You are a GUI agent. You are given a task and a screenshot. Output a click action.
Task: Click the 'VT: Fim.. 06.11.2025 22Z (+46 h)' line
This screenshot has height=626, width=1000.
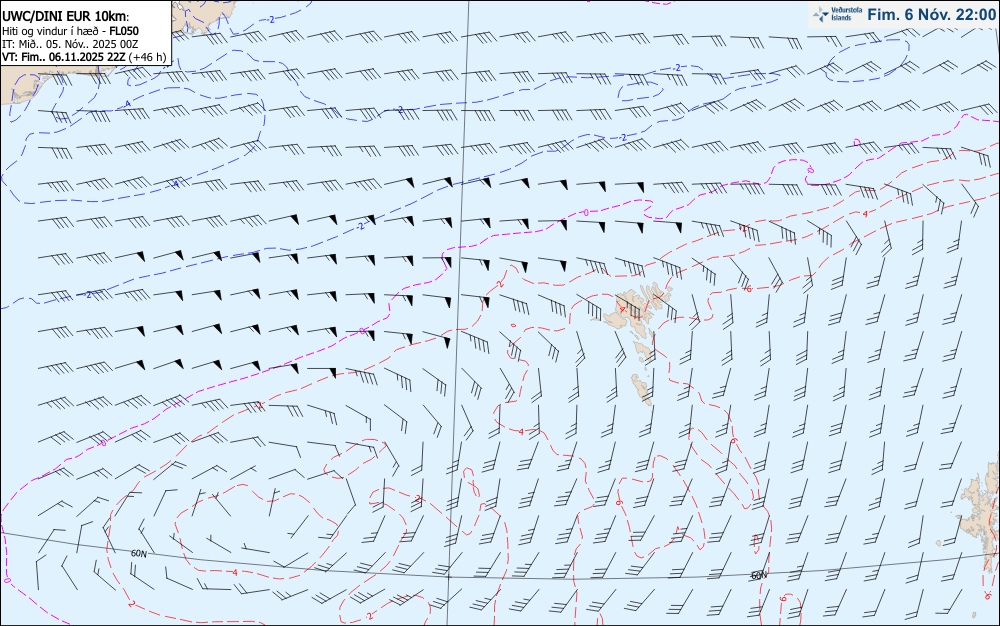tap(84, 57)
